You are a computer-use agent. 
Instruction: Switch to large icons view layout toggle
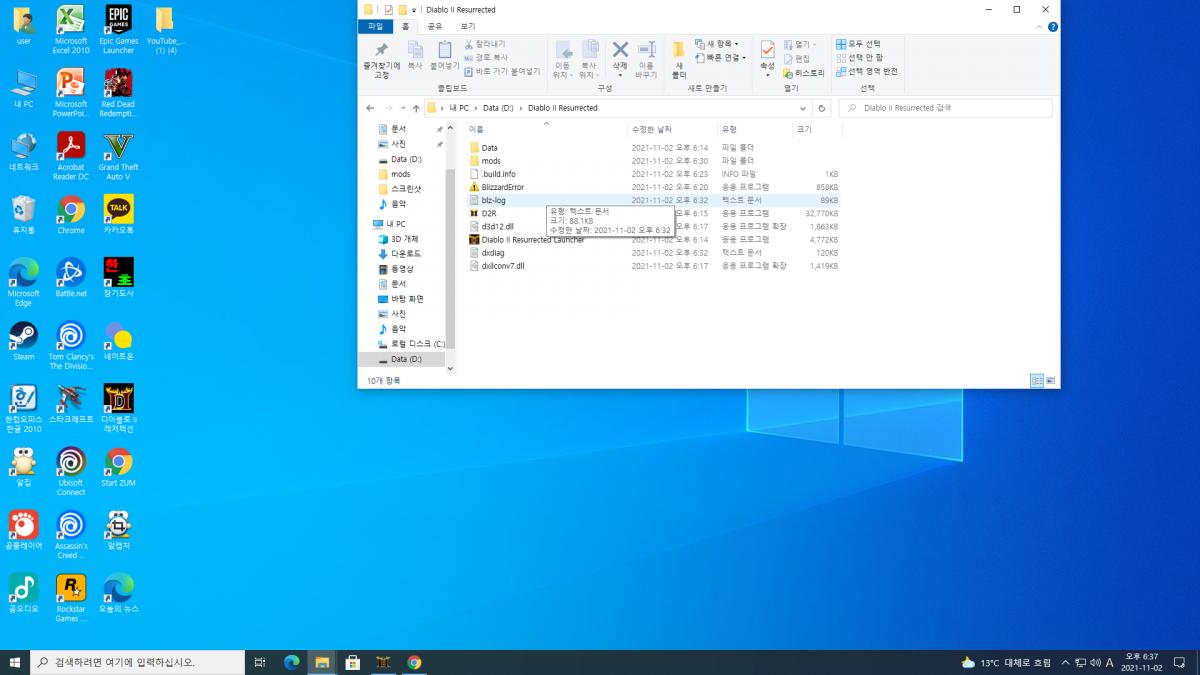(1051, 381)
